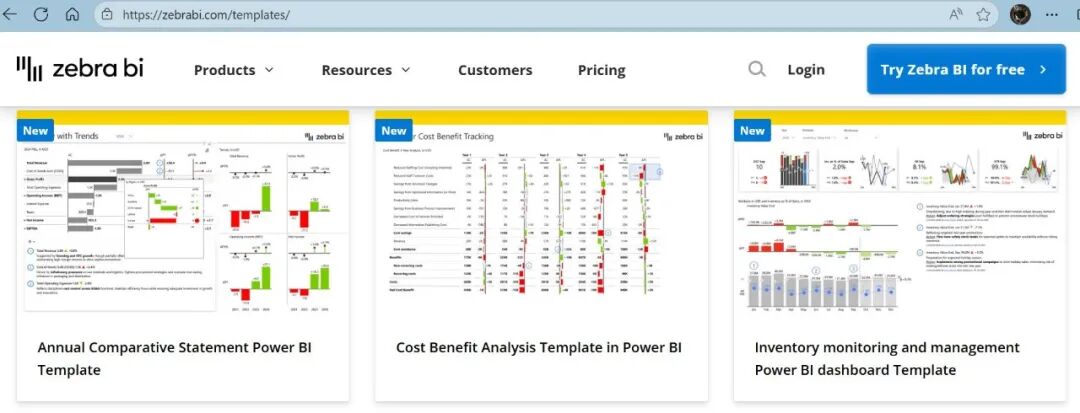Open the browser profile avatar
The height and width of the screenshot is (413, 1080).
(1020, 14)
